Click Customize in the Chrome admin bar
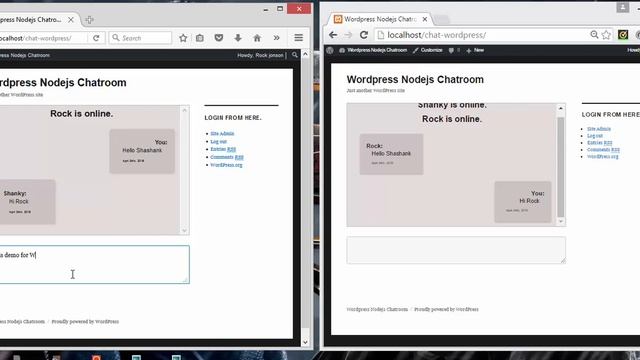Viewport: 640px width, 360px height. coord(427,50)
